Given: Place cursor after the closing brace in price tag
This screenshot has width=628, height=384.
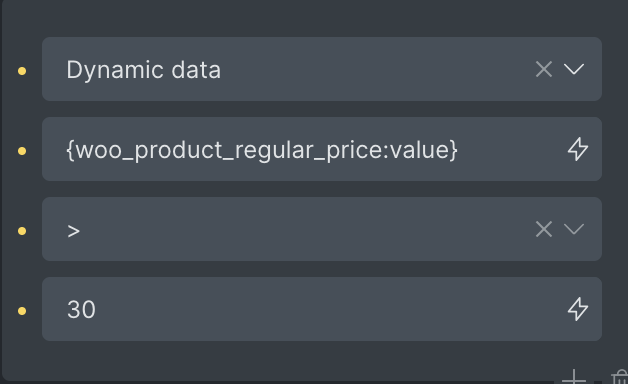Looking at the screenshot, I should [458, 150].
